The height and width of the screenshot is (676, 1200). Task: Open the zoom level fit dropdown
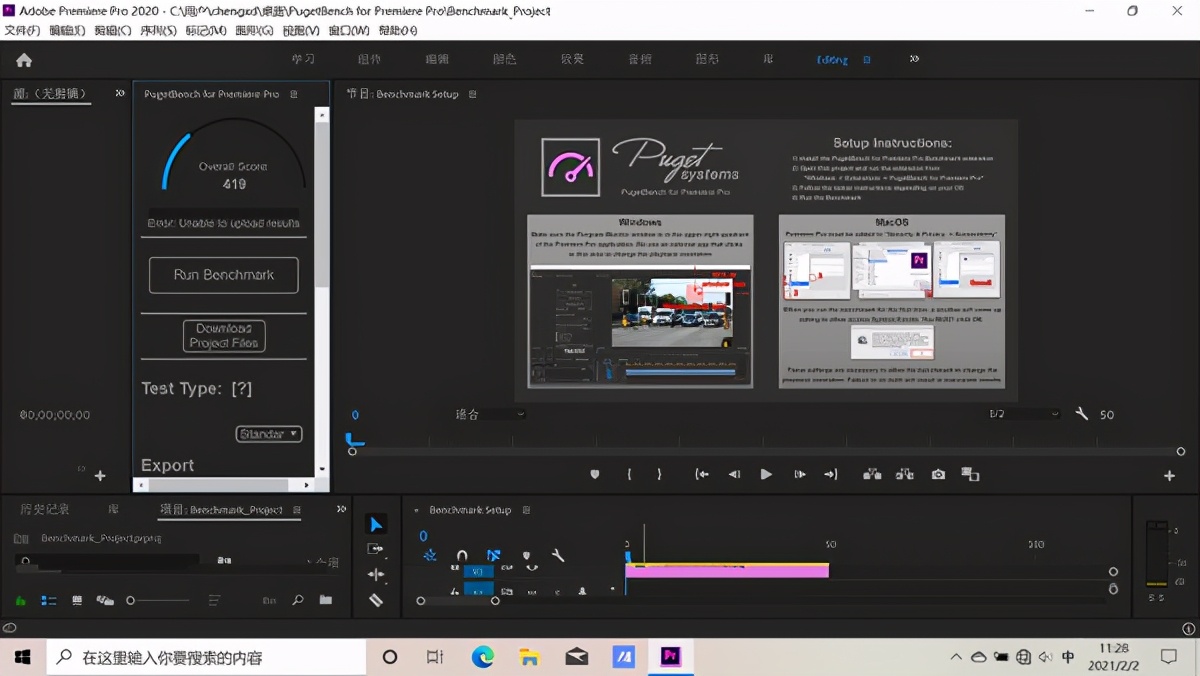pos(490,414)
